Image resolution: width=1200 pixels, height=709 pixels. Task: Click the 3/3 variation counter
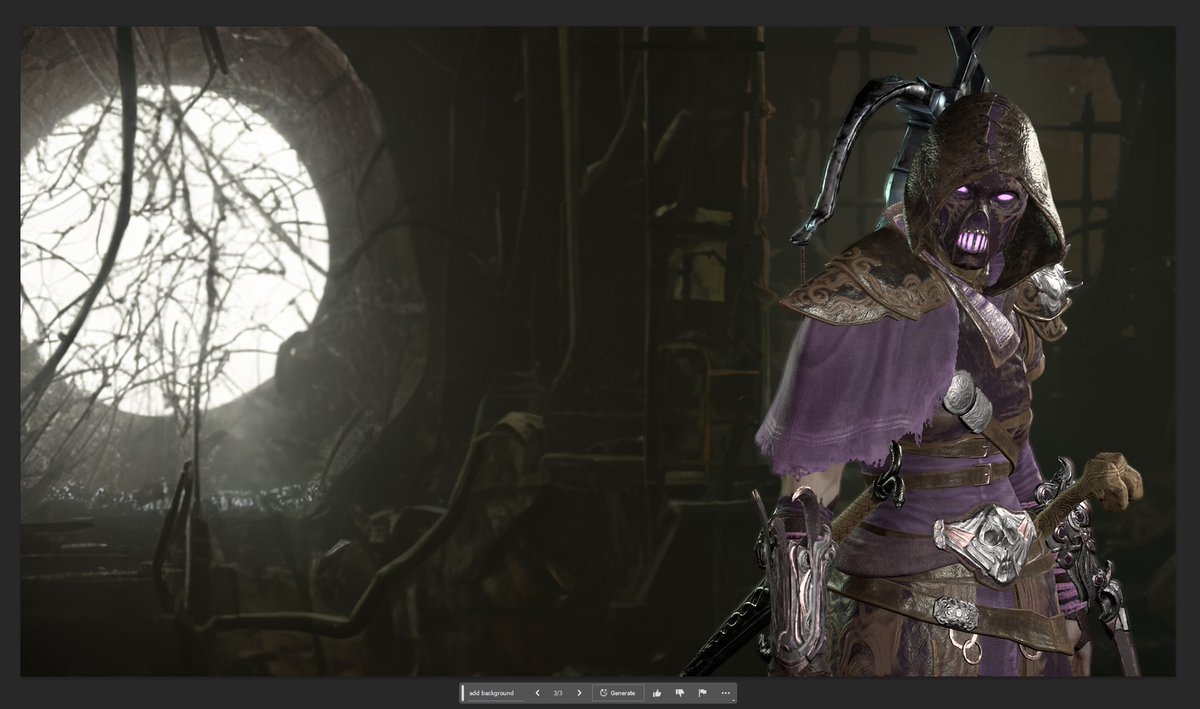click(x=558, y=693)
